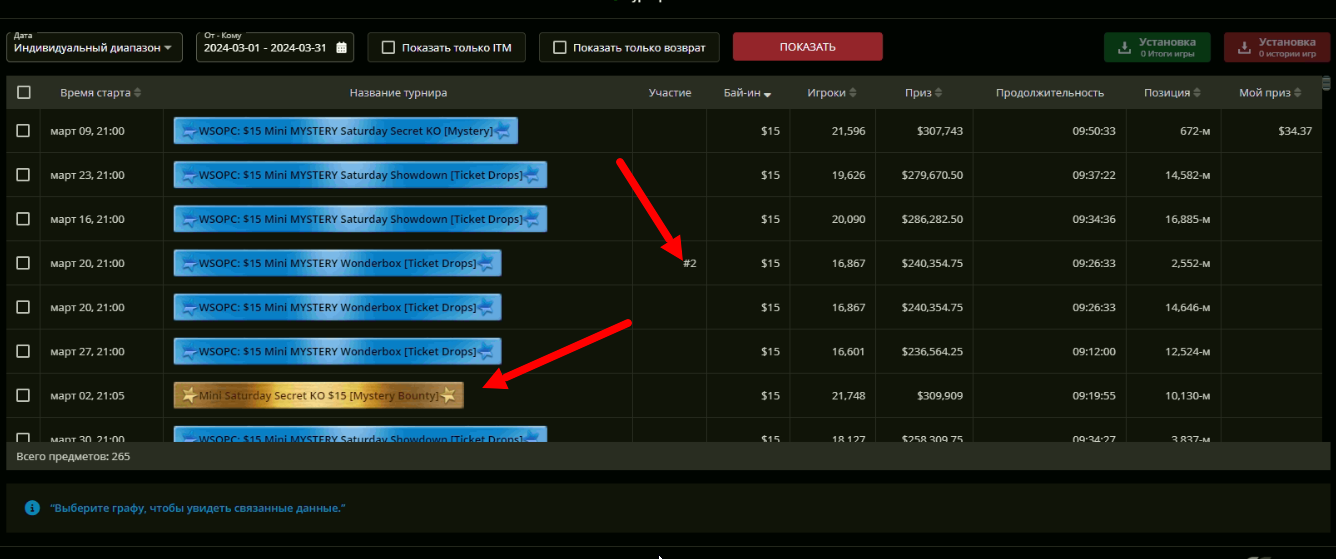The image size is (1336, 559).
Task: Sort by Бай-ин column arrow
Action: point(768,94)
